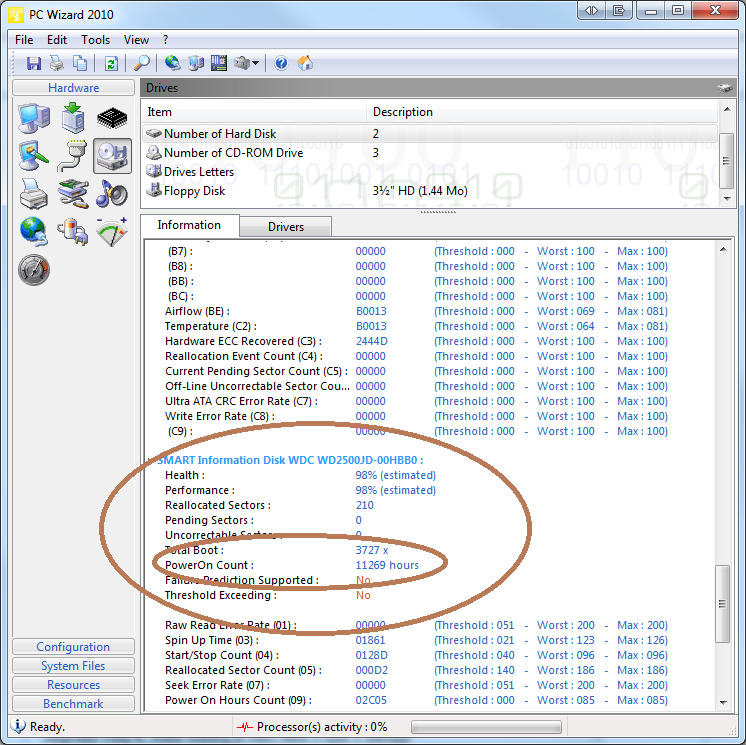Select the Power State battery plug icon
746x745 pixels.
[x=73, y=232]
